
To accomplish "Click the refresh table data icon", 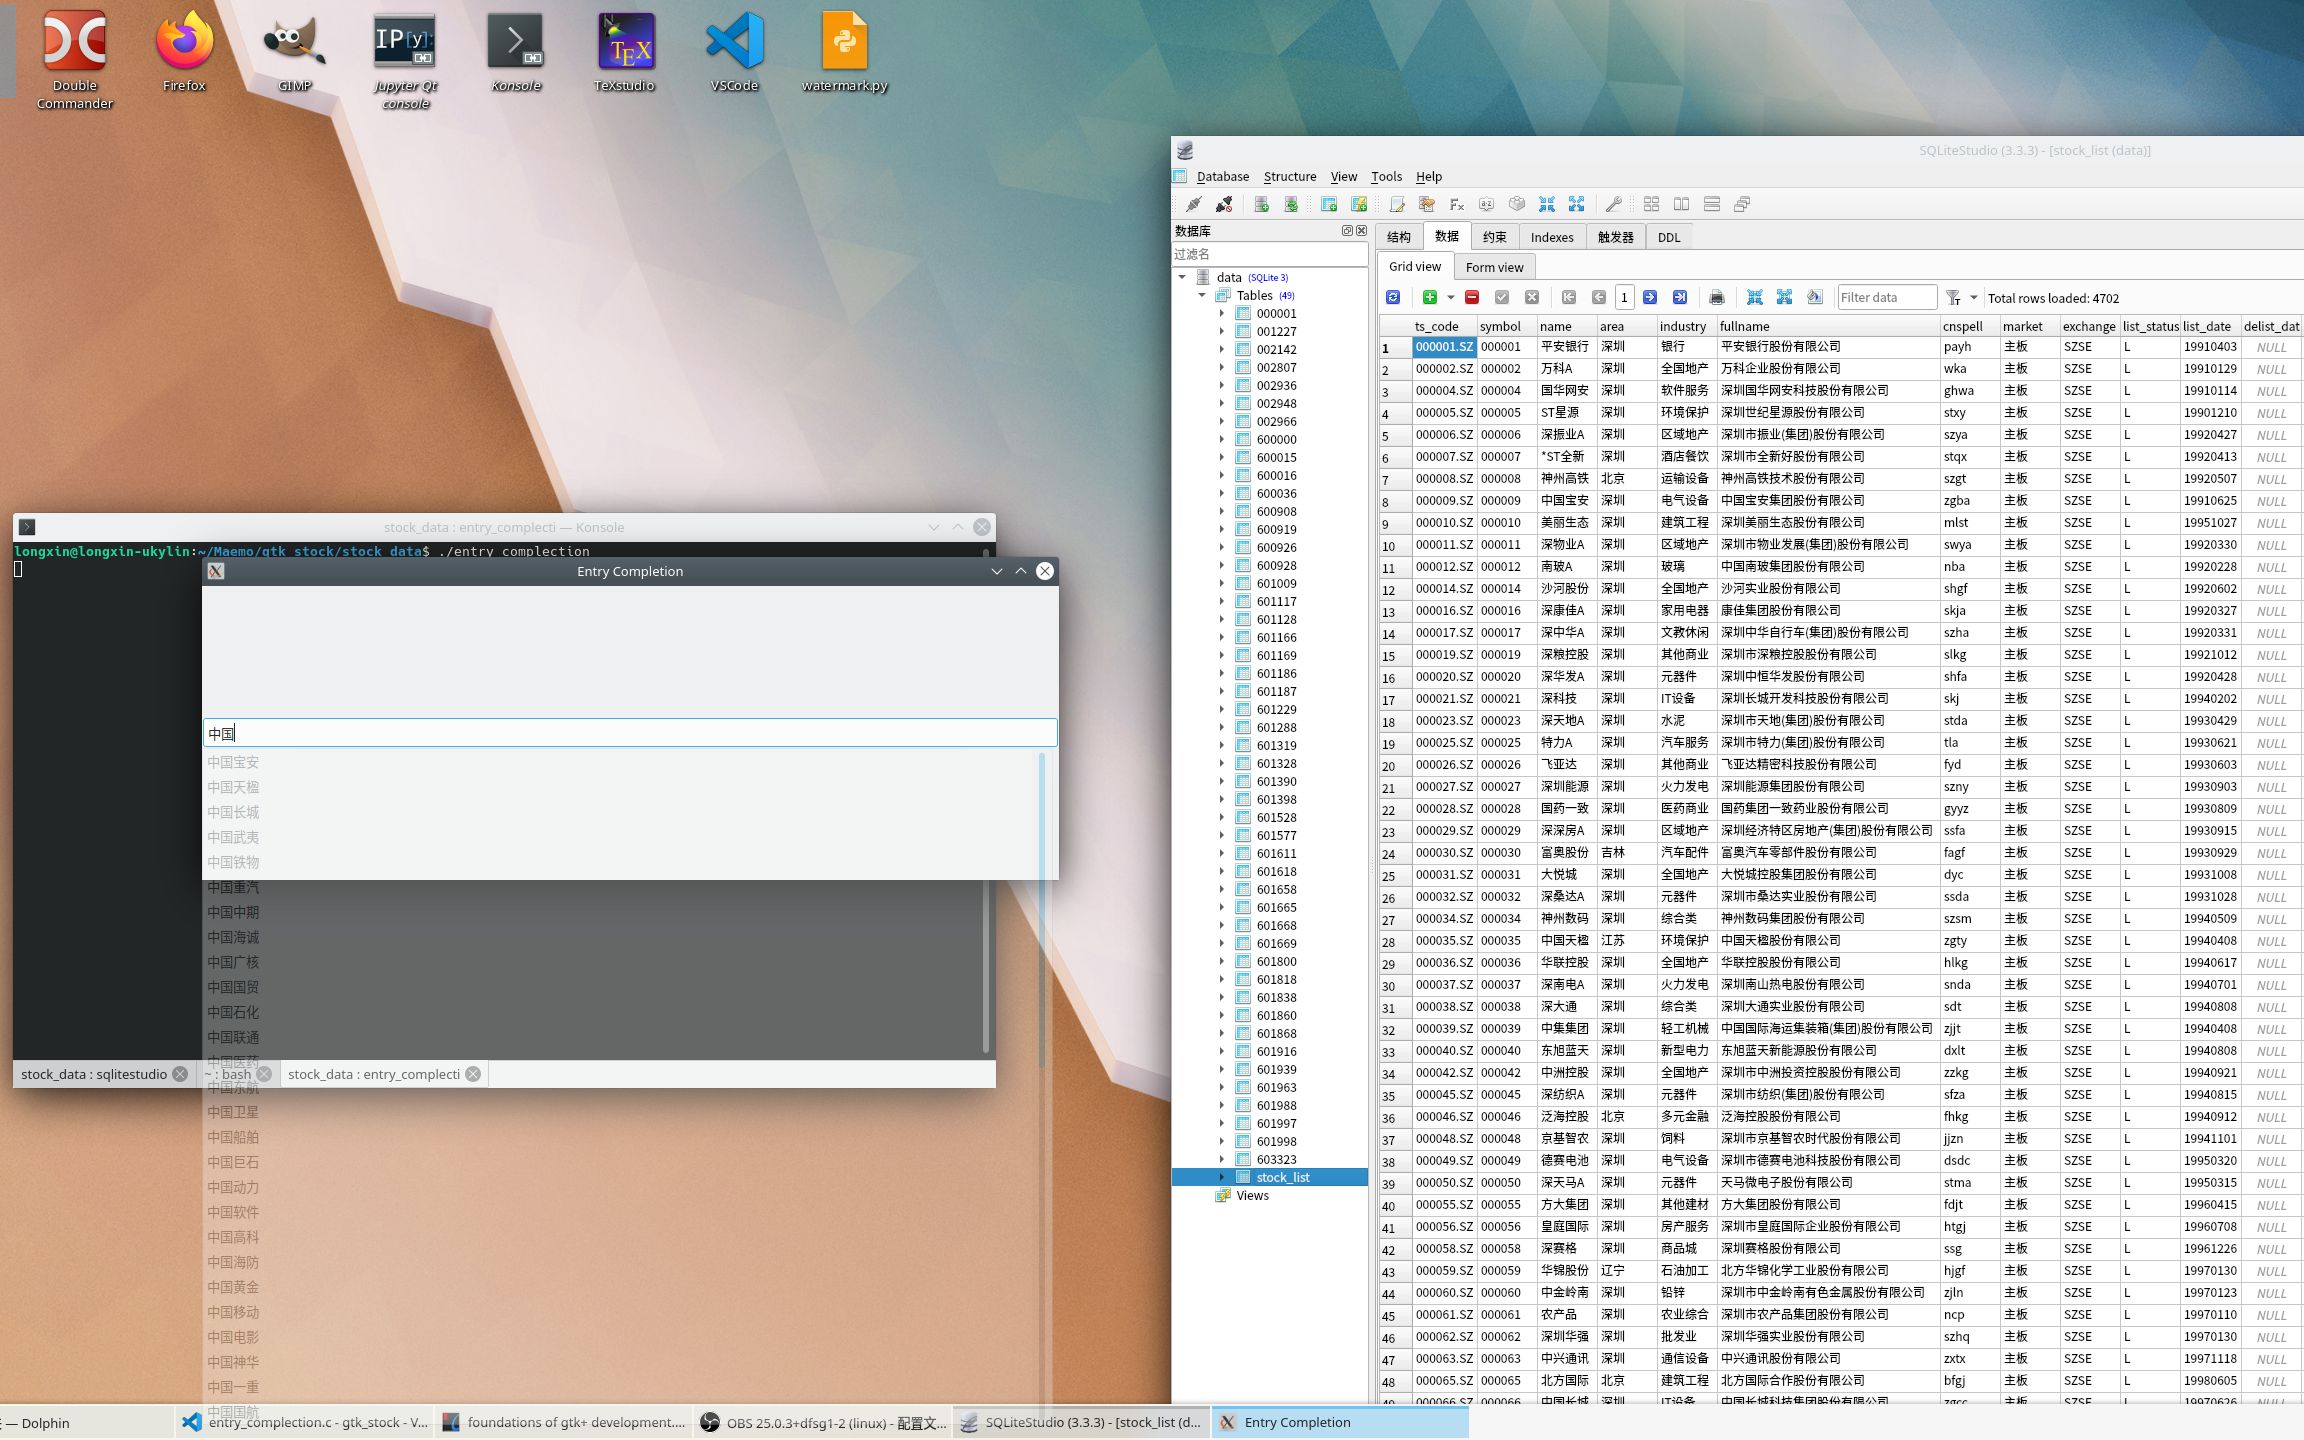I will 1393,297.
